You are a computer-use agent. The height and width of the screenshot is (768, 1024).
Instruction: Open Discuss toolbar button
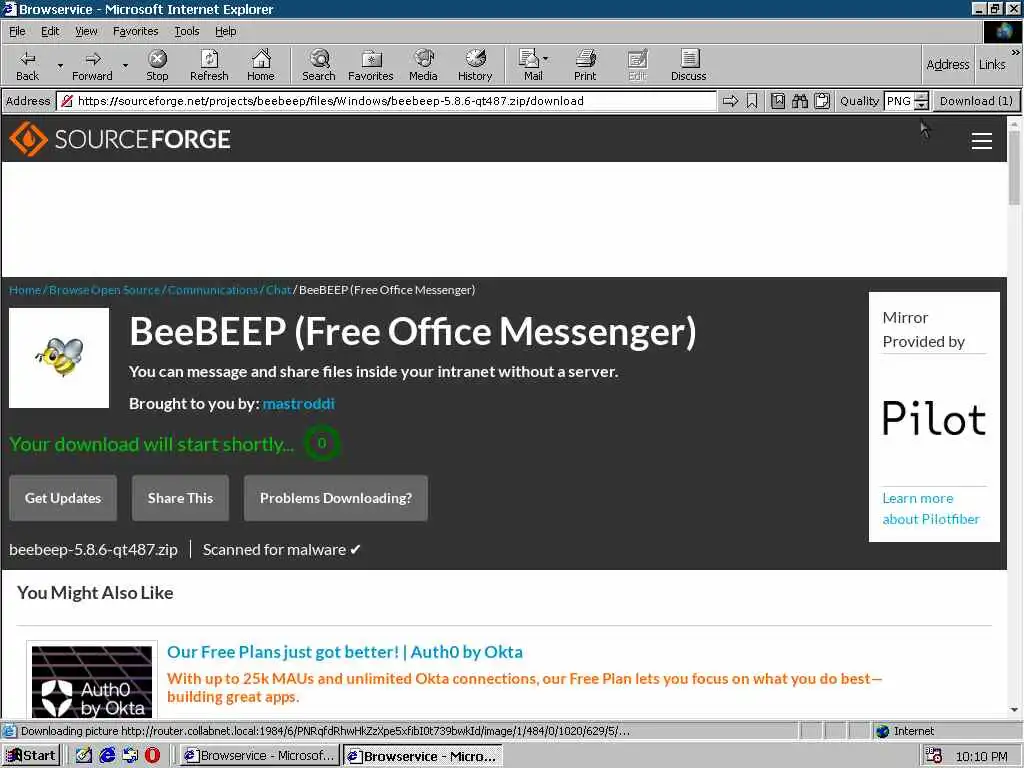(688, 65)
